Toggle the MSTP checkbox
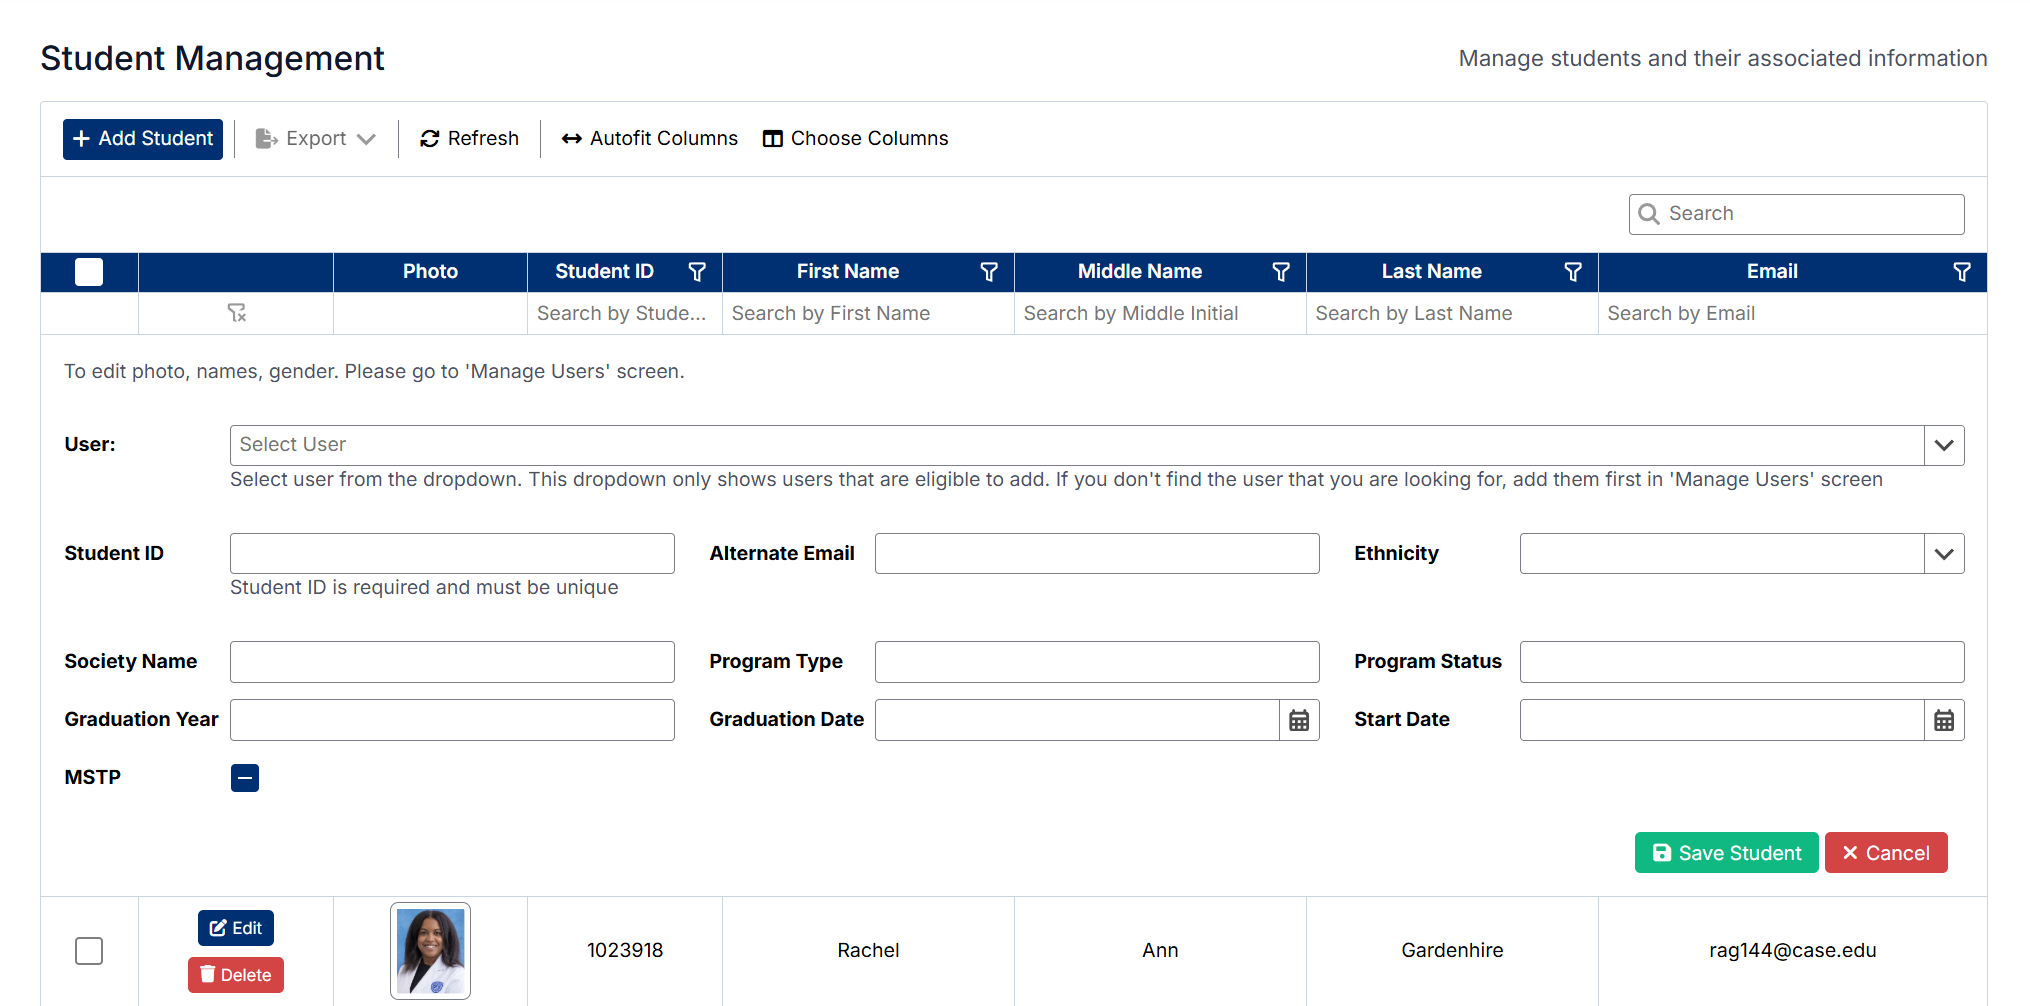This screenshot has width=2030, height=1006. tap(245, 778)
